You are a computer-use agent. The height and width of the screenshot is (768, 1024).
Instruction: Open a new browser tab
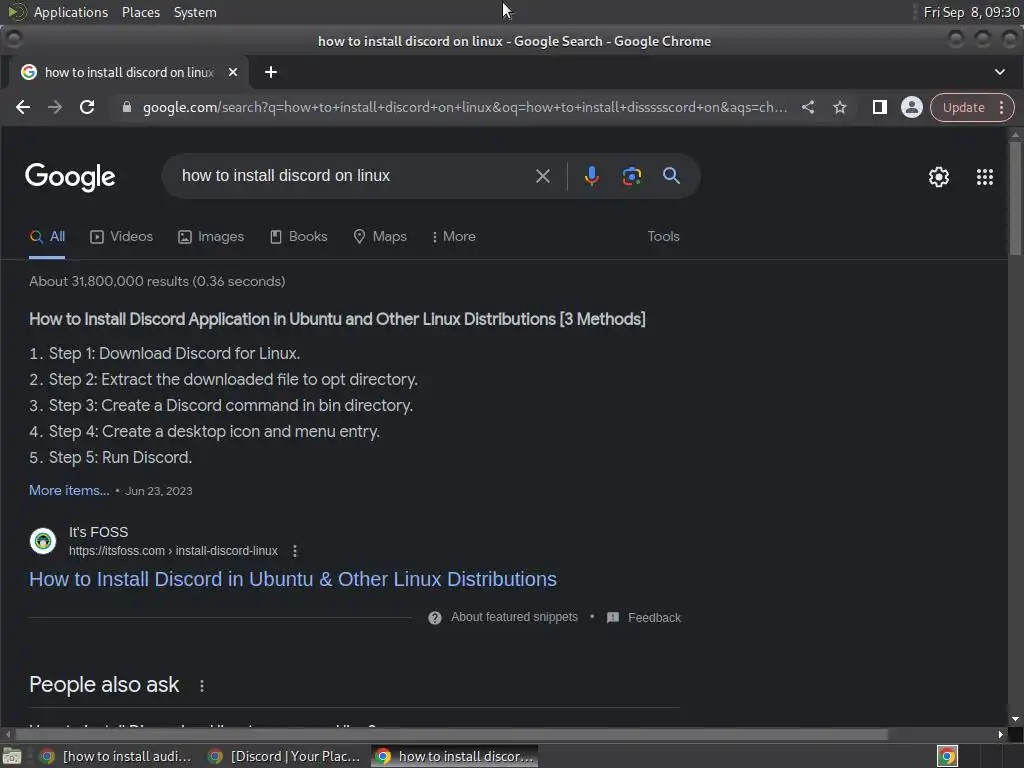[x=271, y=72]
